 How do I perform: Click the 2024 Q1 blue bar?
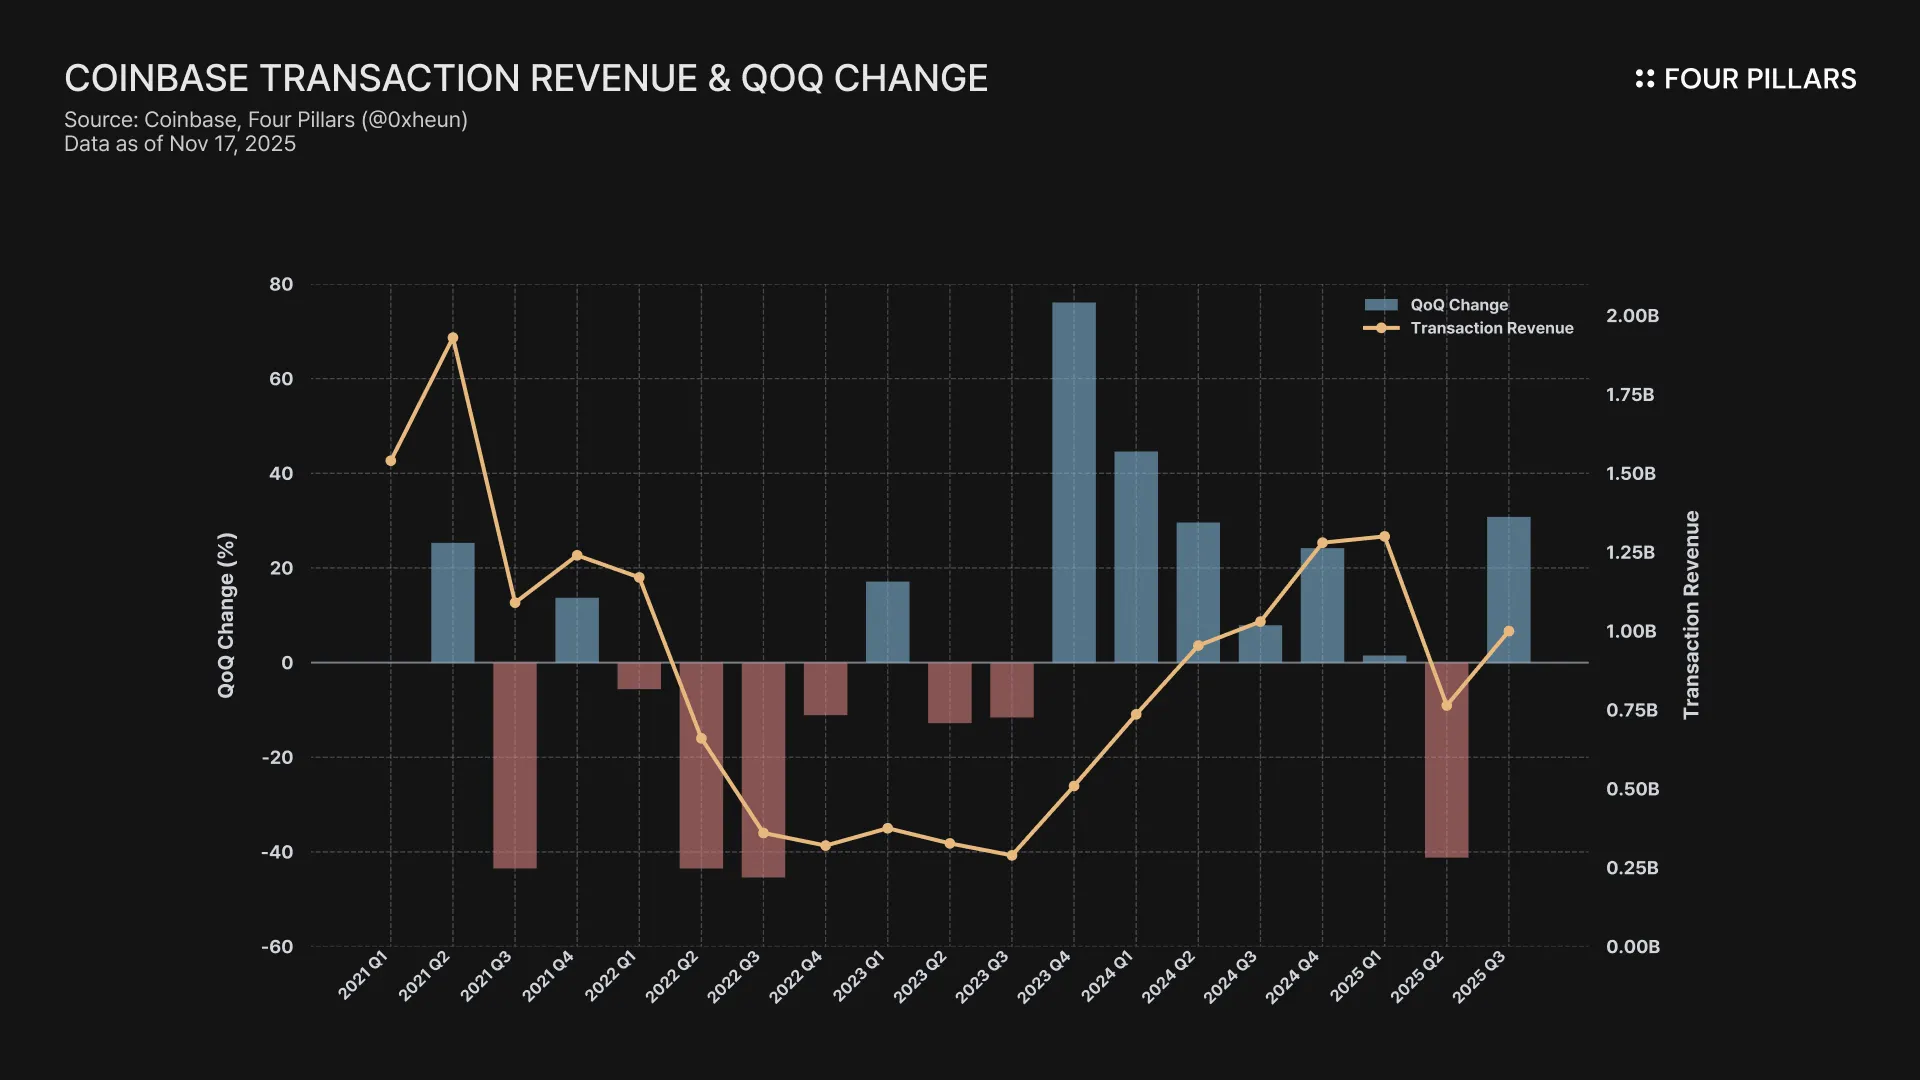point(1136,556)
